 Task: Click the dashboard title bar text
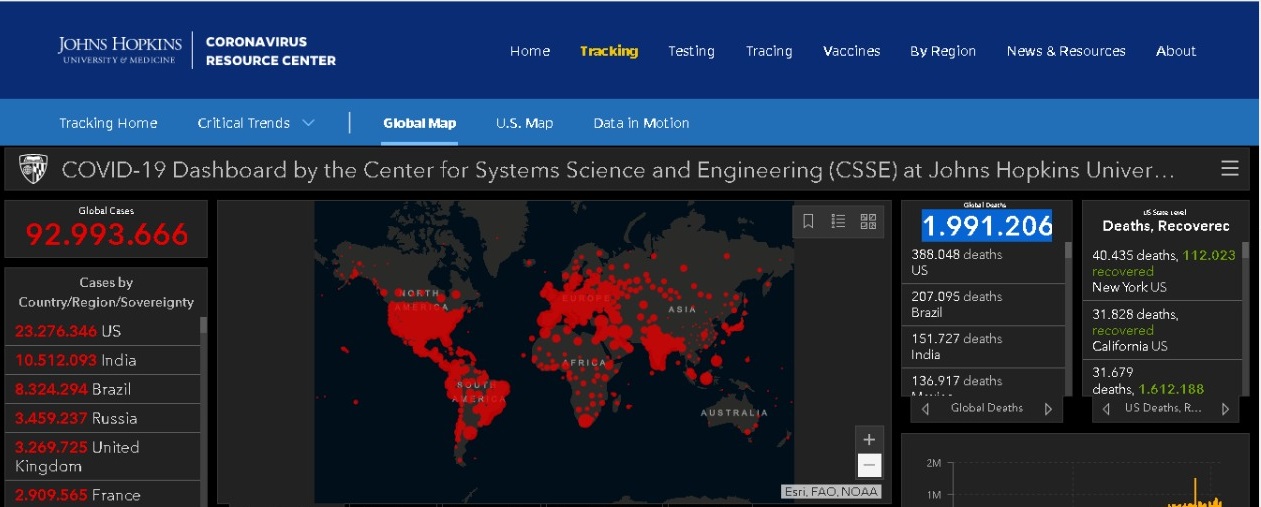618,170
